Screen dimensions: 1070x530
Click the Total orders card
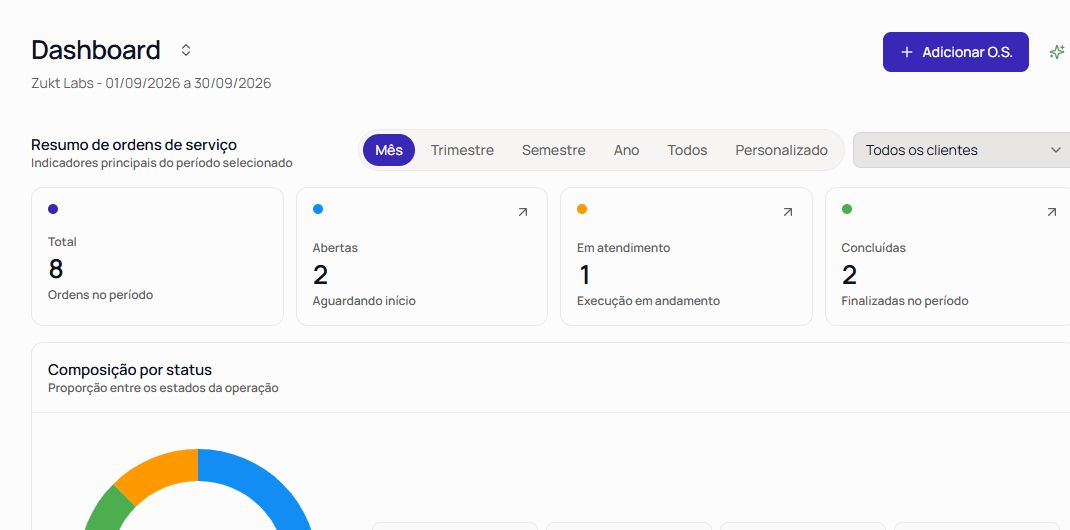point(158,256)
